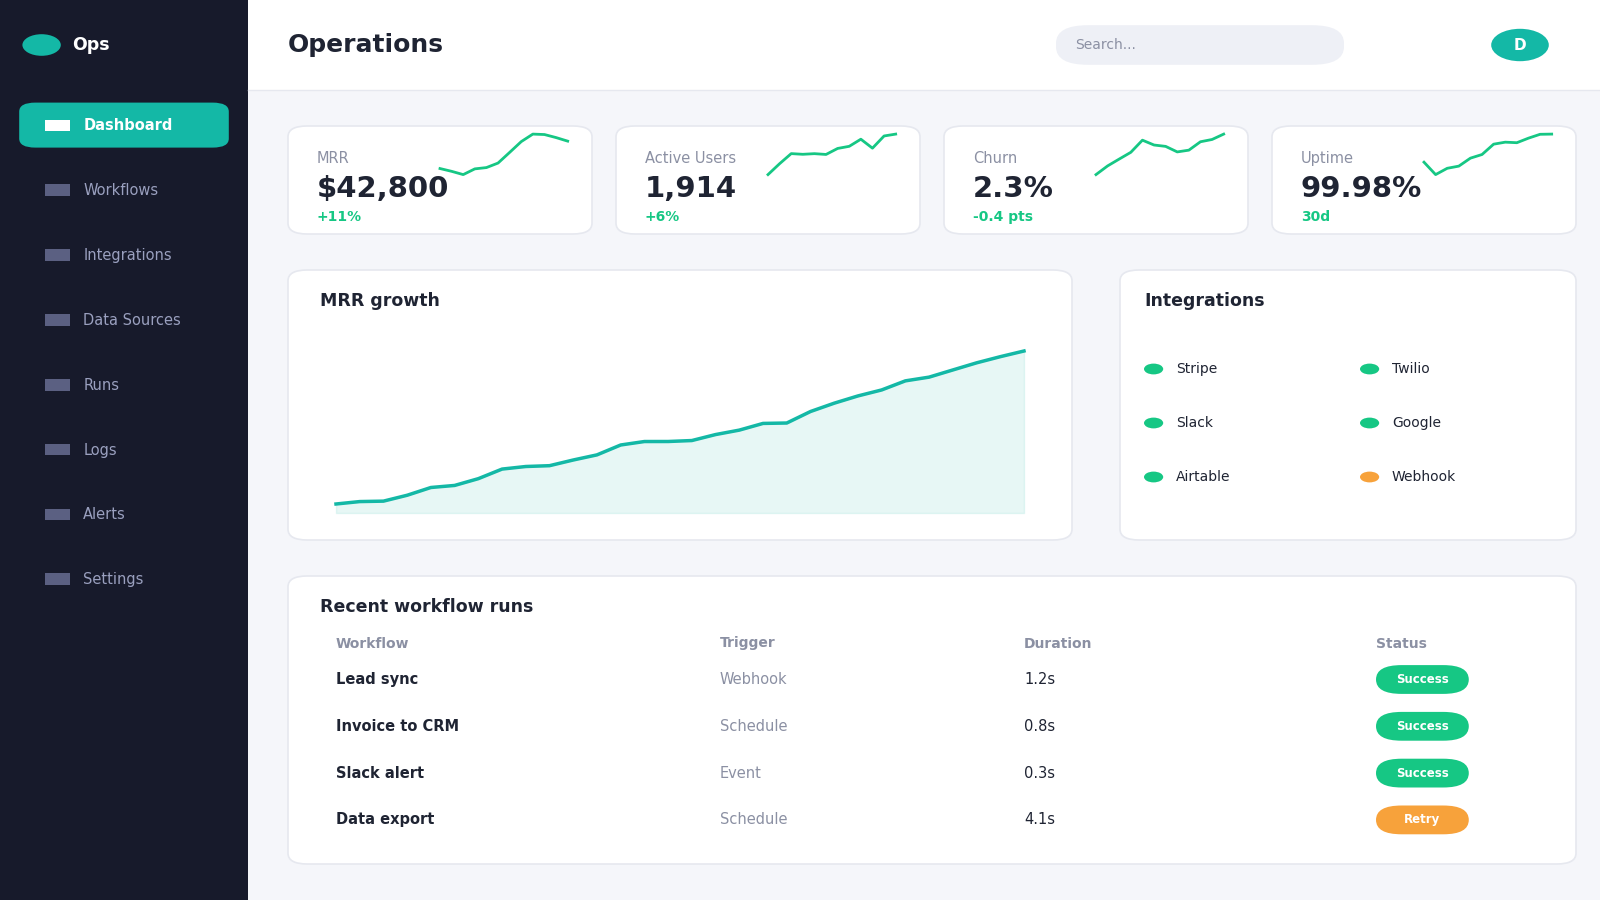Click the +6% change label

coord(662,217)
